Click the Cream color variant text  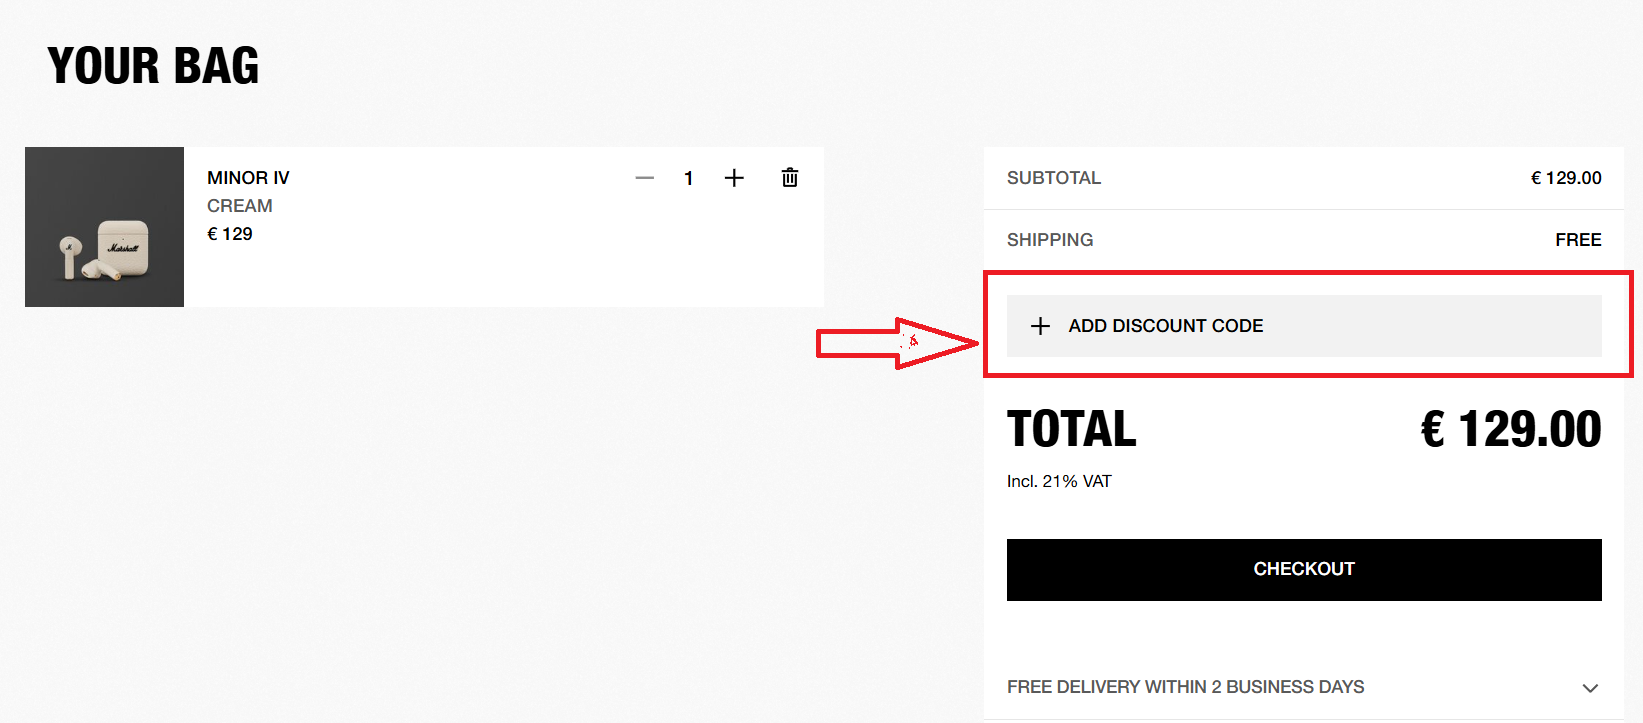(x=239, y=206)
